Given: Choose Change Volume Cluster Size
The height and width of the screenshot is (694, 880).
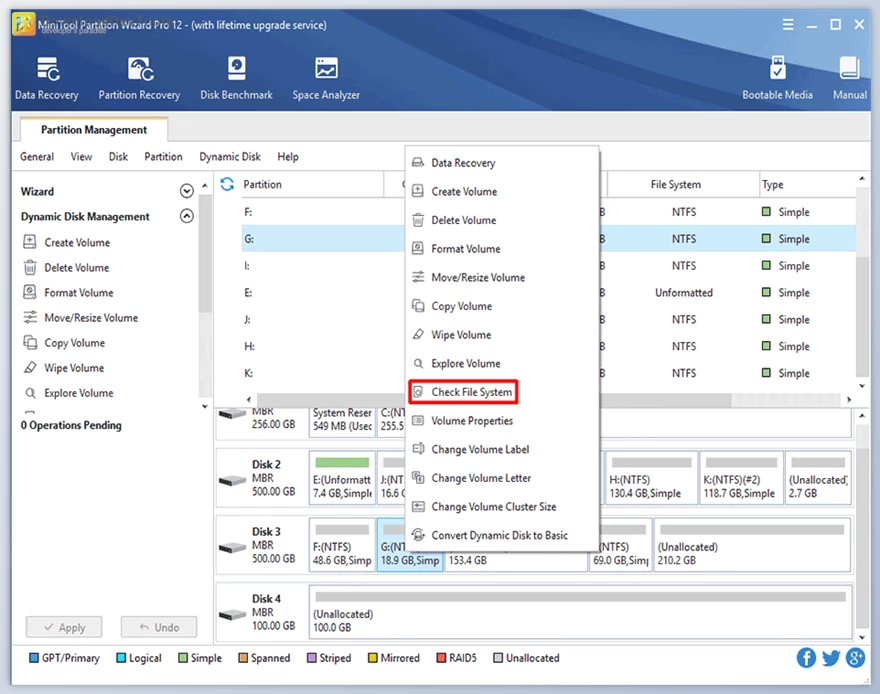Looking at the screenshot, I should (502, 506).
